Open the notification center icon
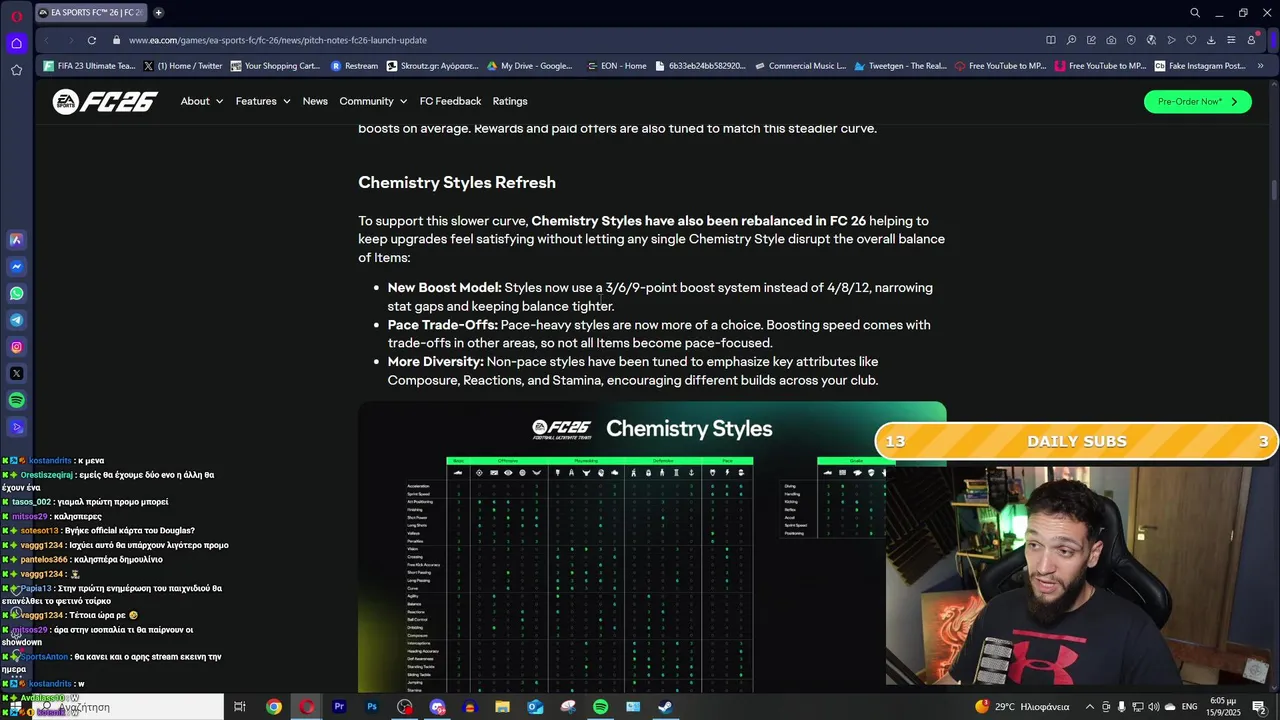 tap(1258, 707)
